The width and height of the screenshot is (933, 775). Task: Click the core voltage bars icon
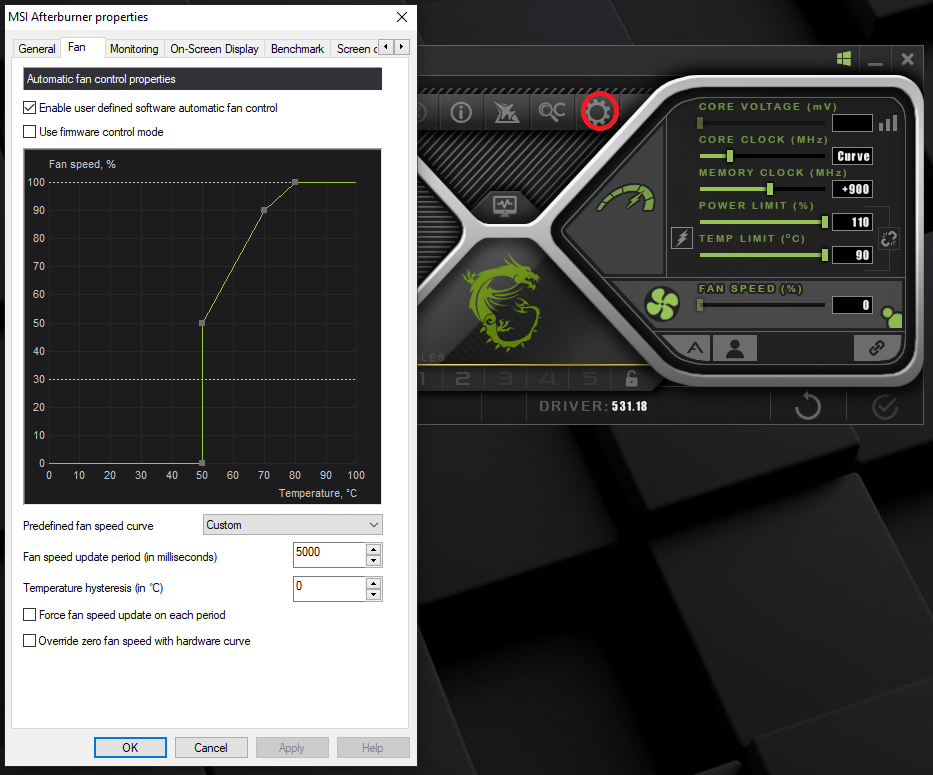(888, 123)
